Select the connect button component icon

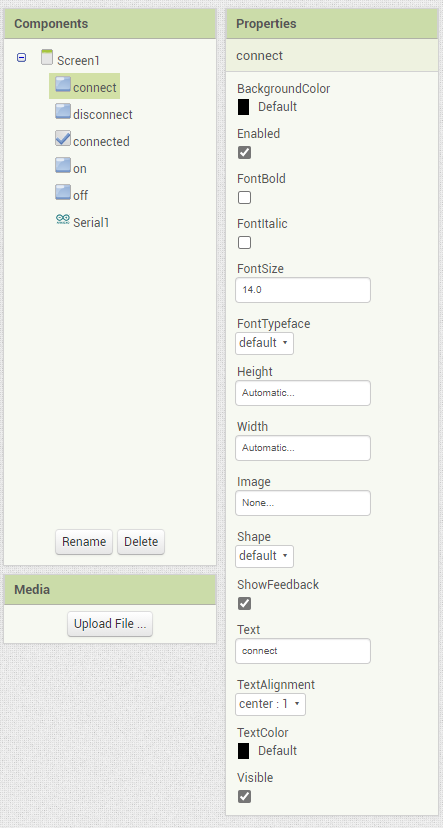[63, 84]
